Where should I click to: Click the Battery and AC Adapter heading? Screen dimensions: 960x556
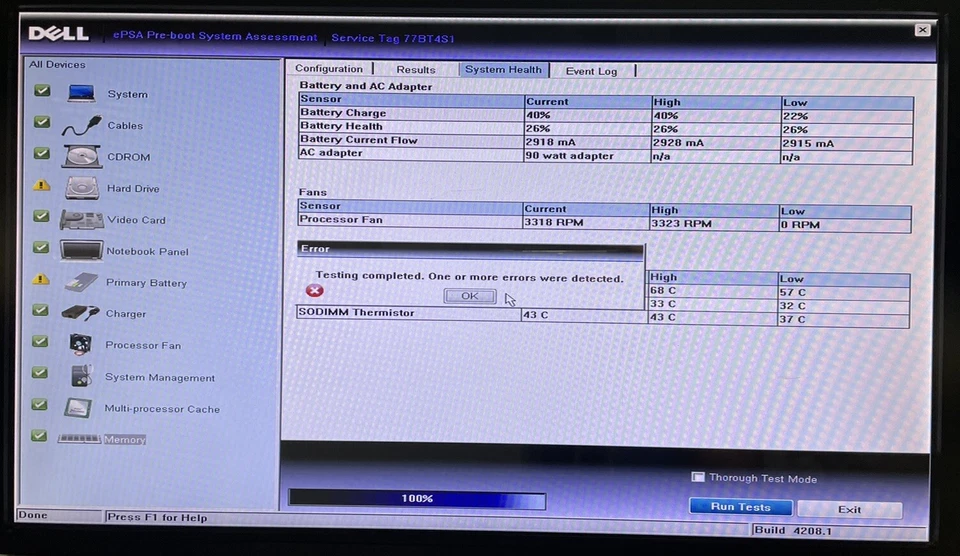point(366,86)
